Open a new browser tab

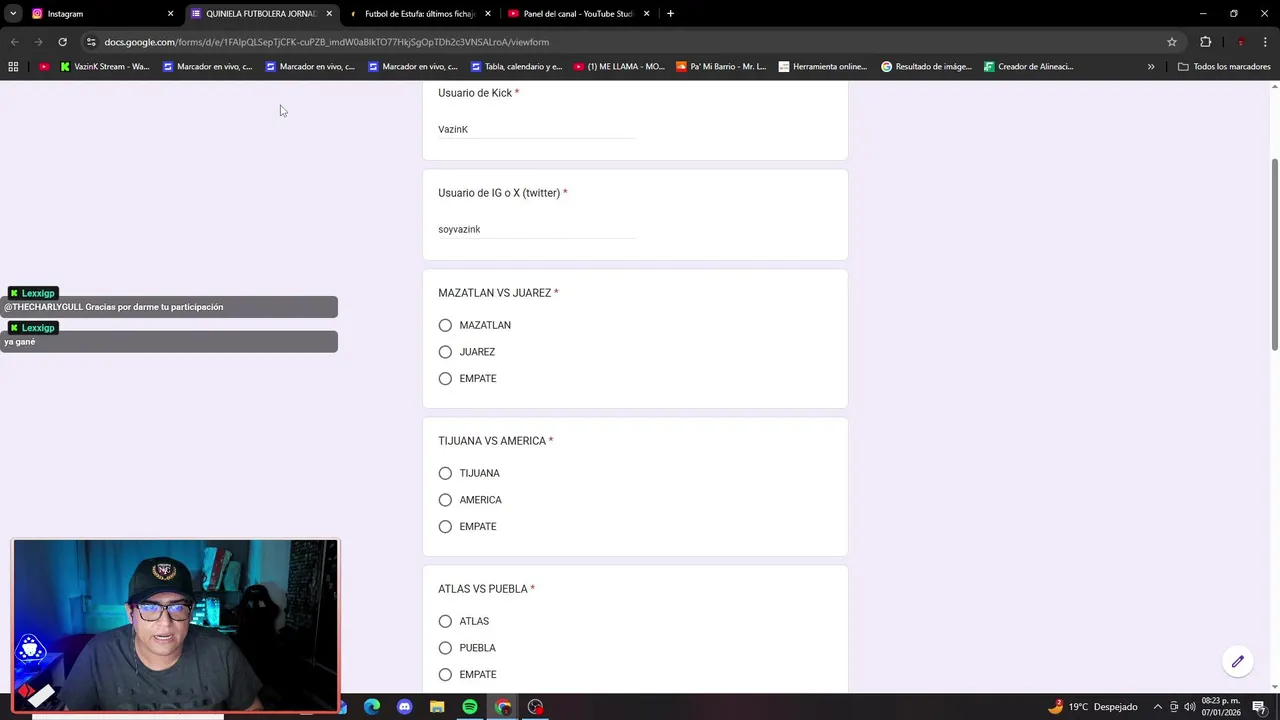pyautogui.click(x=670, y=14)
